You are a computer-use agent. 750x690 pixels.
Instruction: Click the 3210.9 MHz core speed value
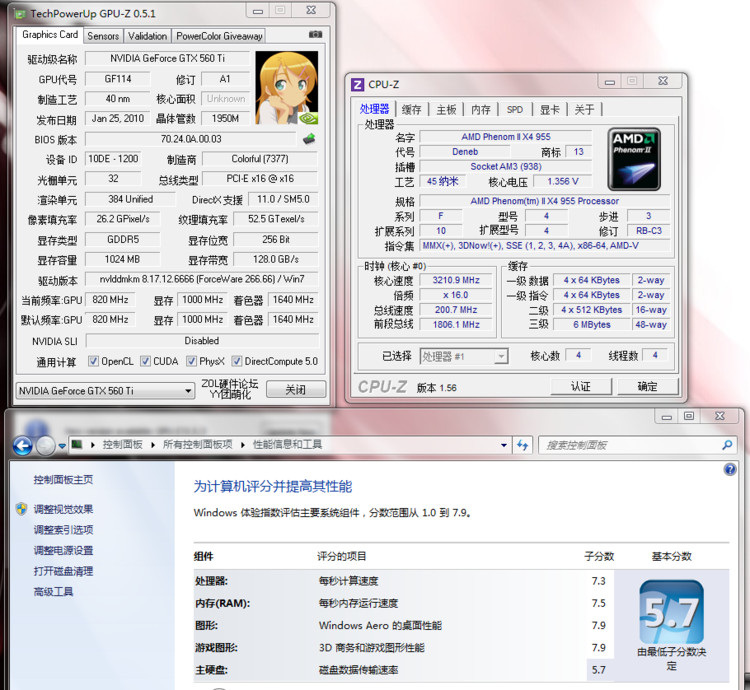click(456, 280)
